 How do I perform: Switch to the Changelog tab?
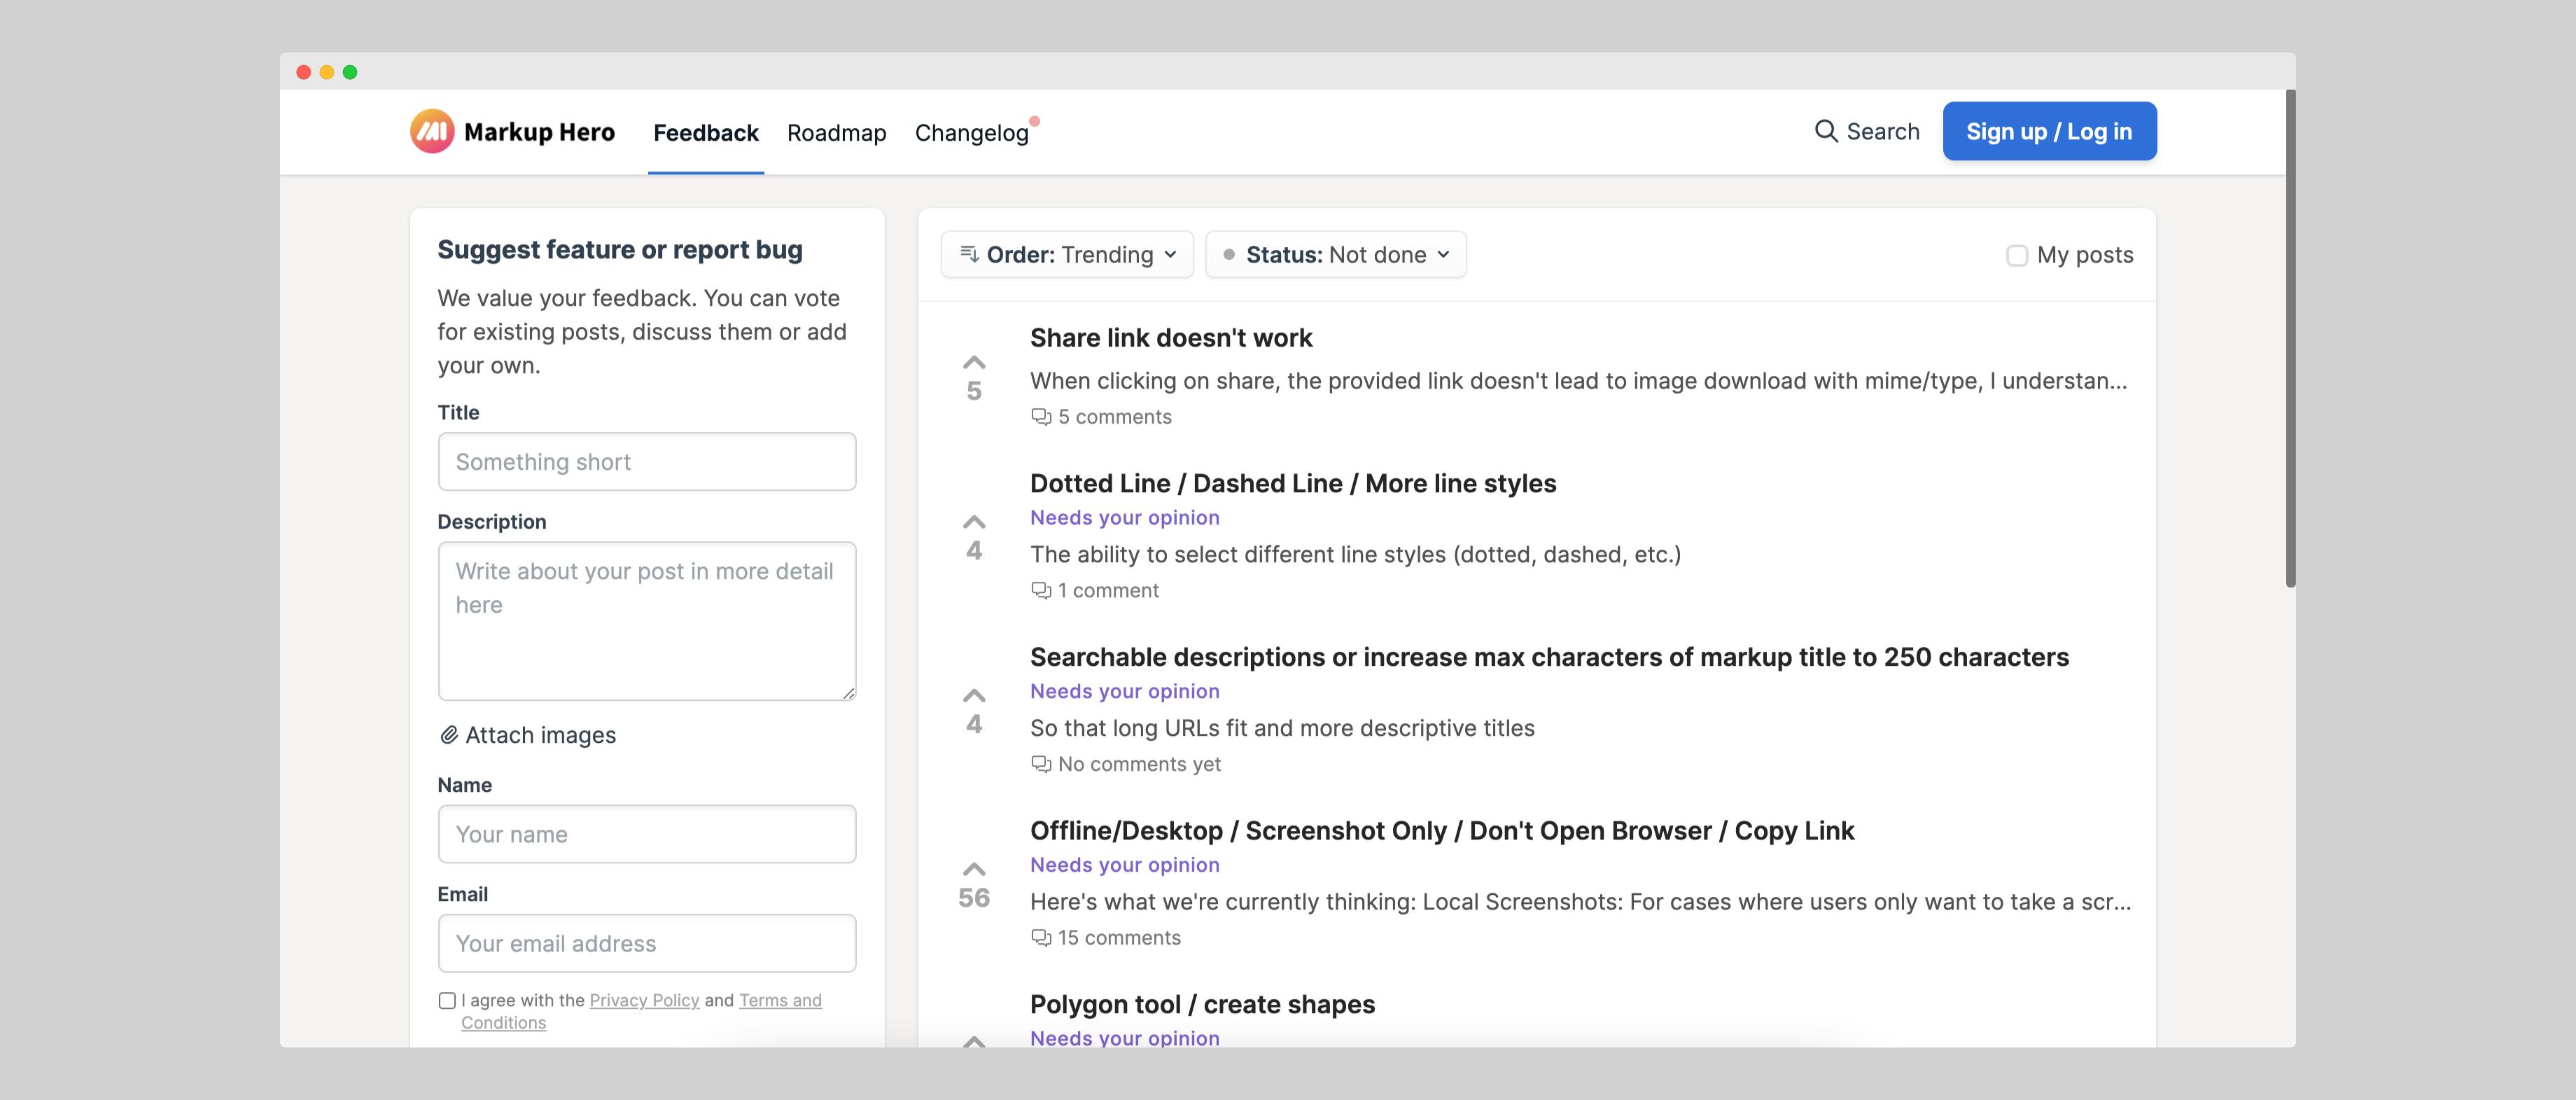[971, 132]
